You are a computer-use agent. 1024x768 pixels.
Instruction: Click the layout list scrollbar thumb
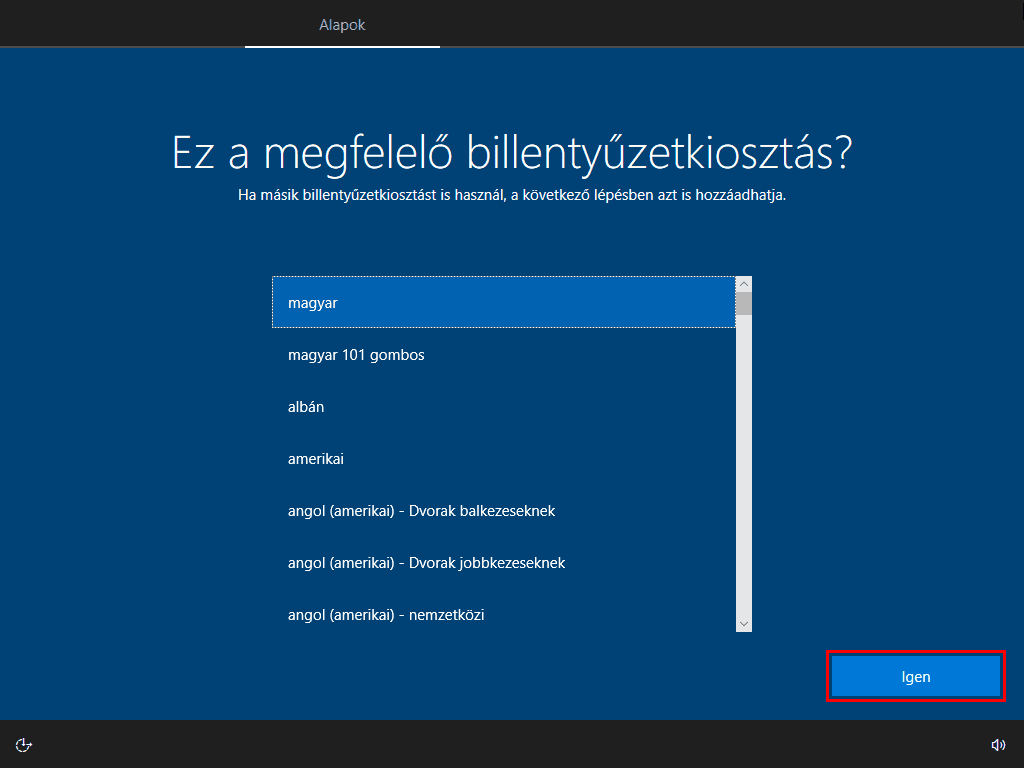pos(743,303)
